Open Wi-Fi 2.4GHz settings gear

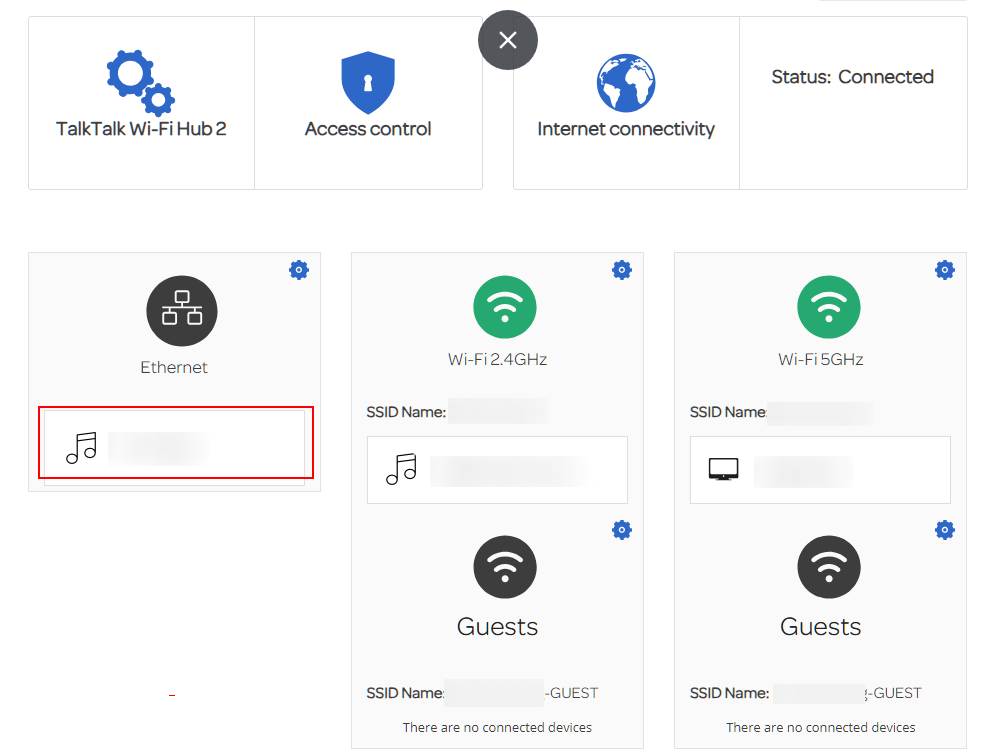point(622,270)
